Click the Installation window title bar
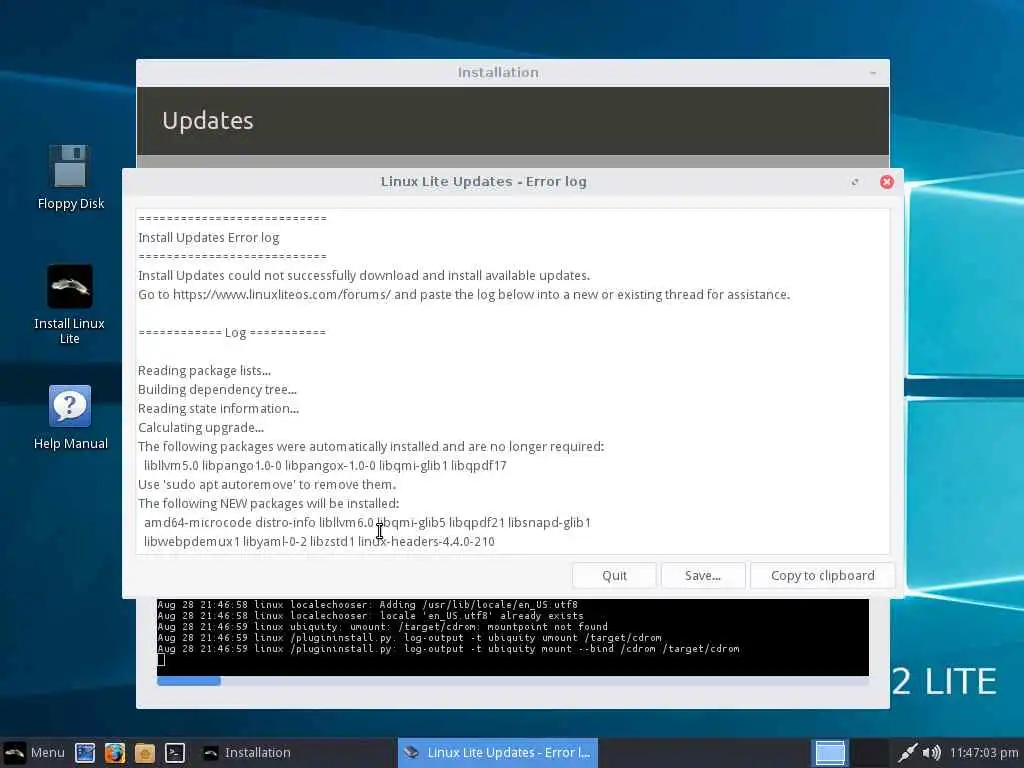This screenshot has width=1024, height=768. [498, 72]
